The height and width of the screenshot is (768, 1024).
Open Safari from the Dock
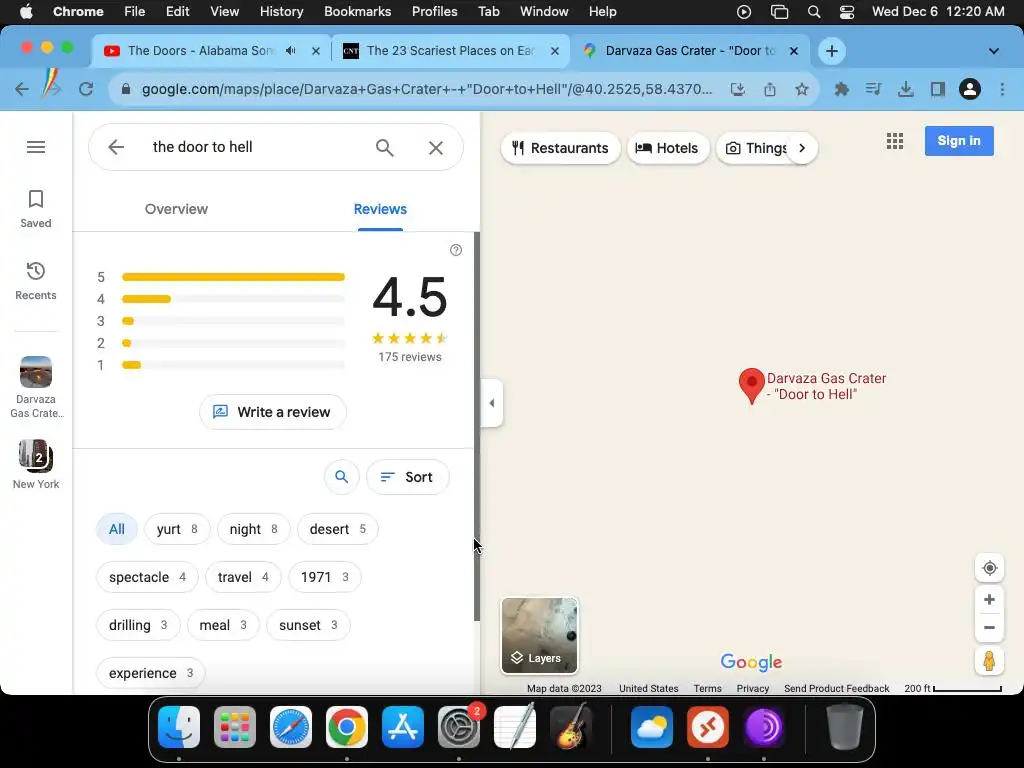[291, 727]
